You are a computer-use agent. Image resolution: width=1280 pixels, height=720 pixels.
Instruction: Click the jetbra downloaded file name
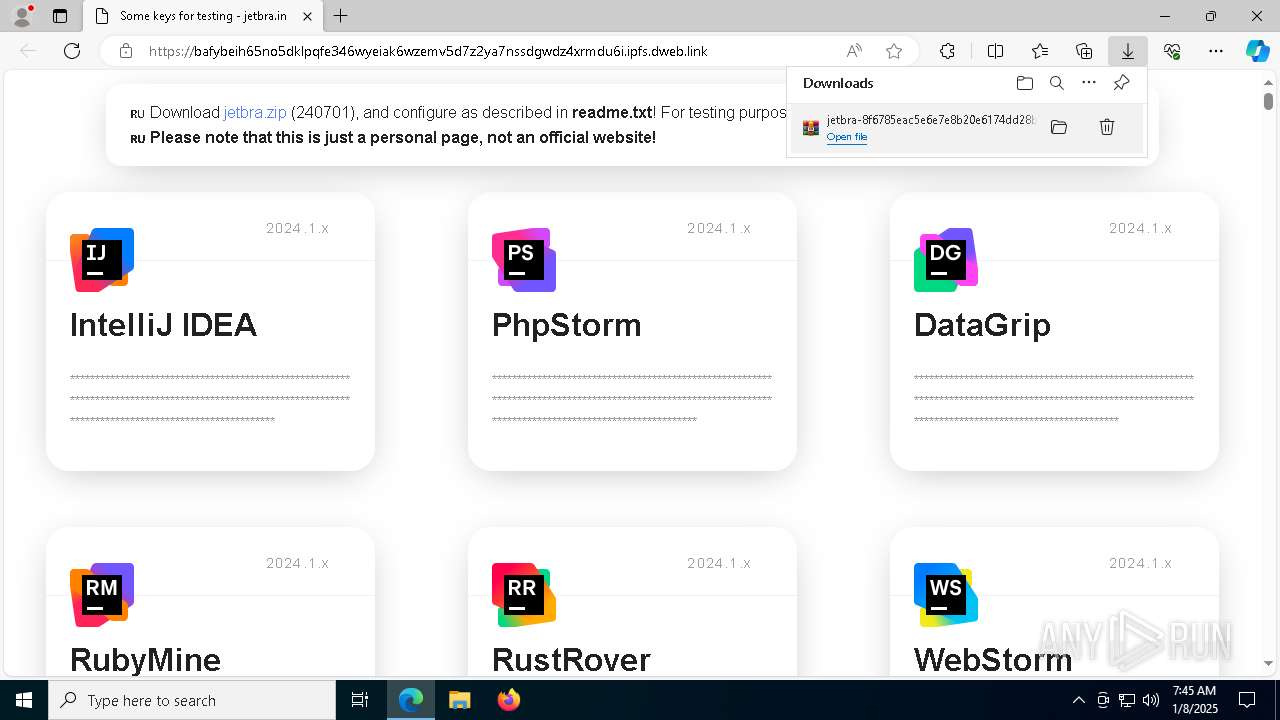[x=930, y=120]
